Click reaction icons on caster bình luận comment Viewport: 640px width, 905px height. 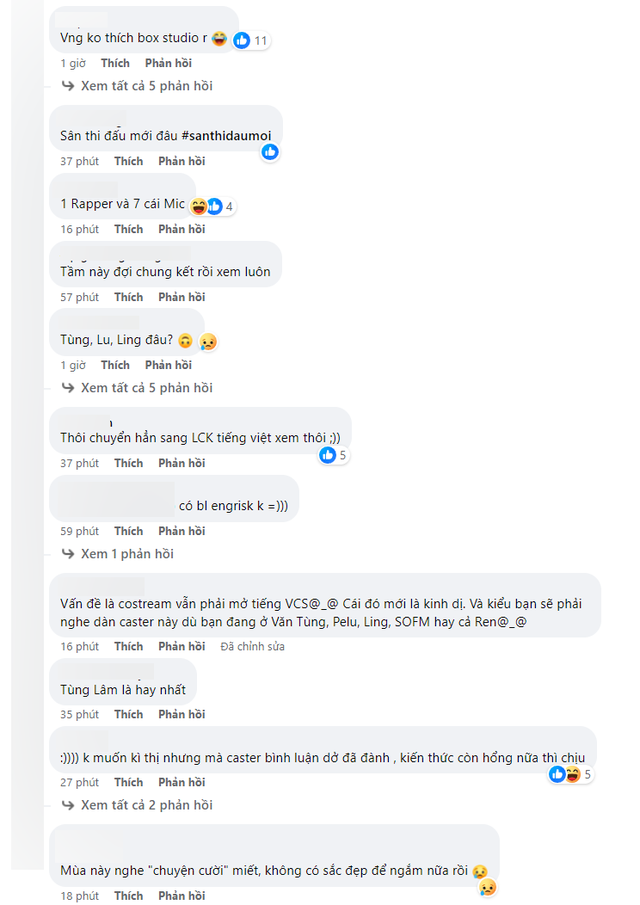click(564, 774)
